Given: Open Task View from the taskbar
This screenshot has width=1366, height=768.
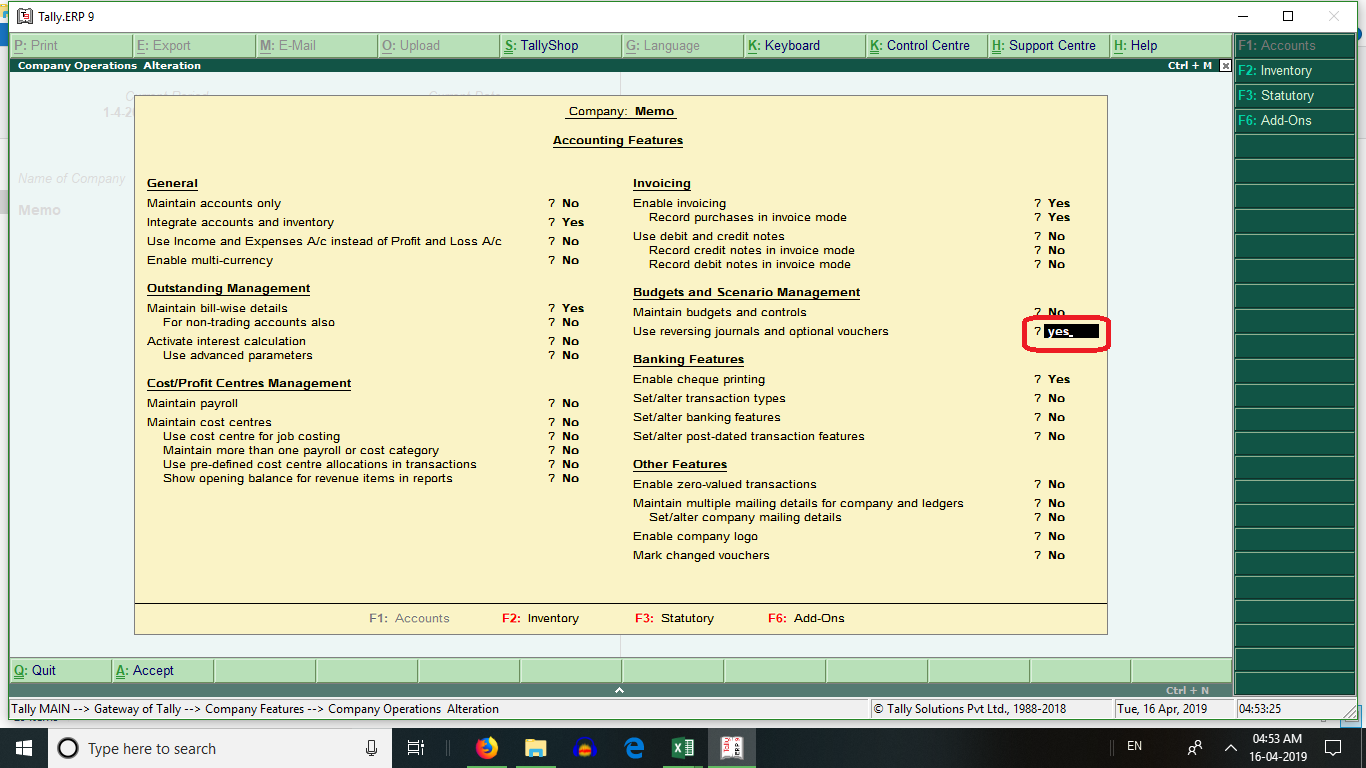Looking at the screenshot, I should [x=415, y=747].
